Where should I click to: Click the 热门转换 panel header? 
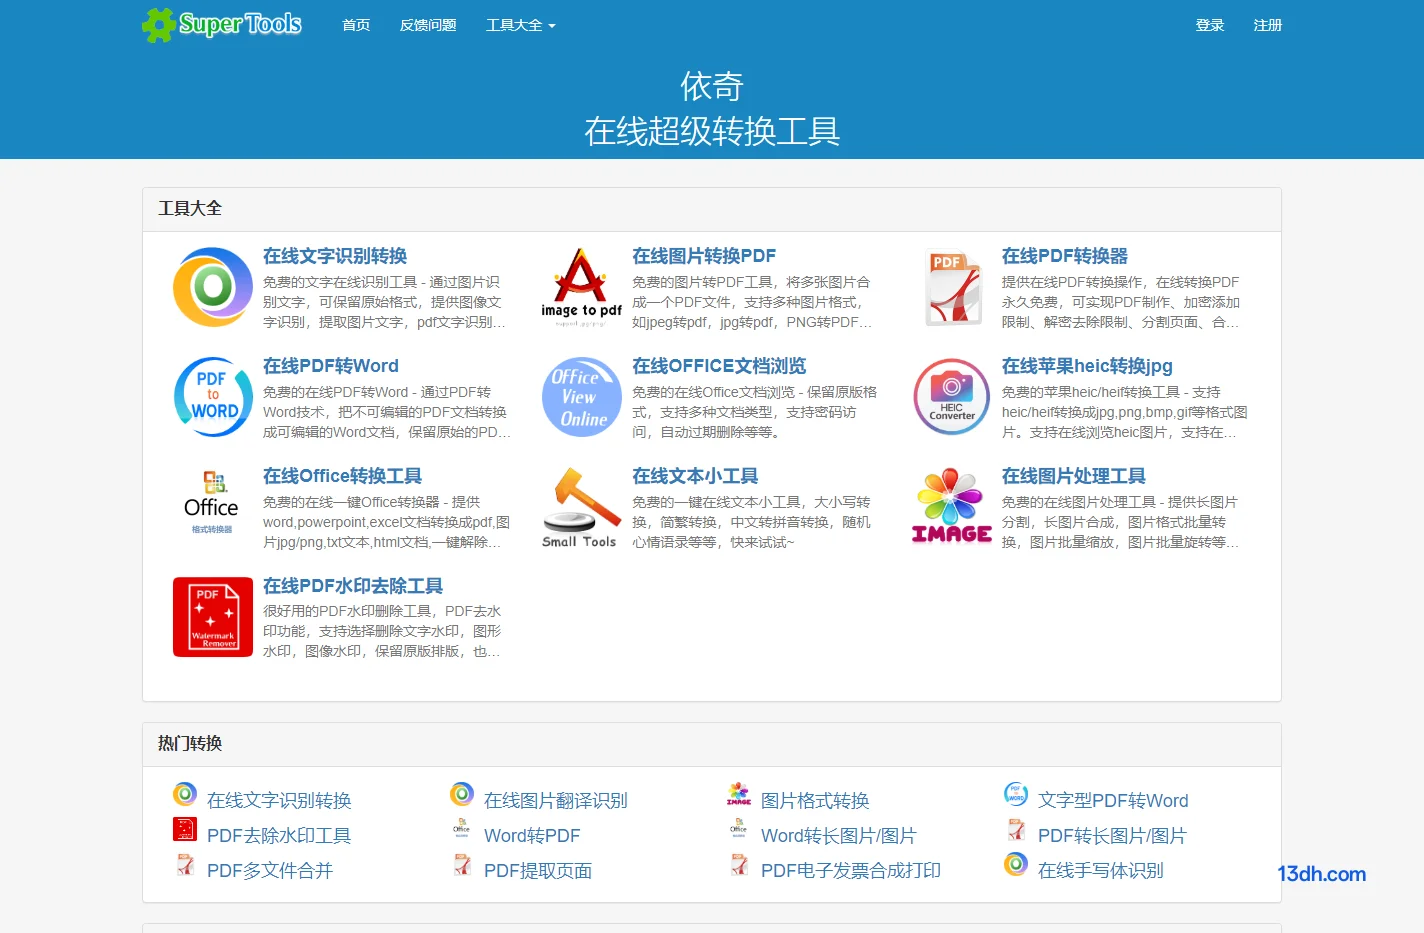pyautogui.click(x=712, y=744)
